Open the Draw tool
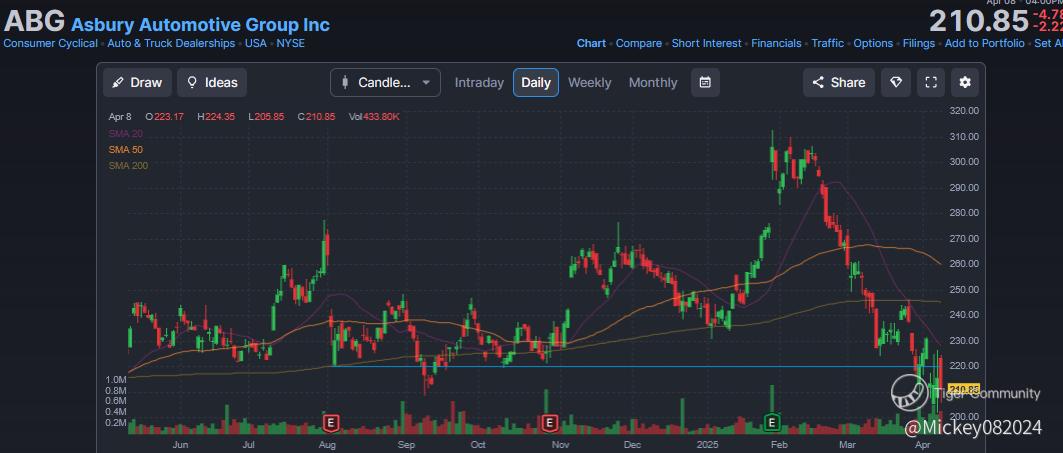Image resolution: width=1063 pixels, height=453 pixels. tap(137, 82)
